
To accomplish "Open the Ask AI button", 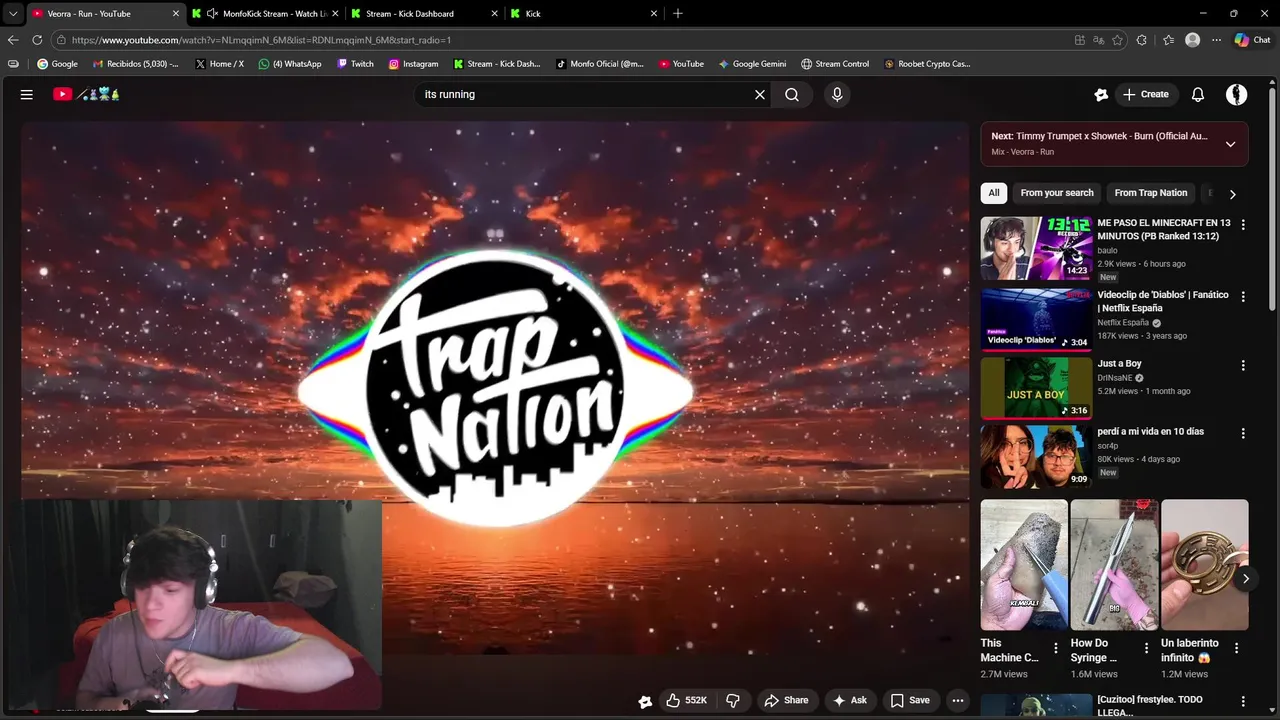I will coord(850,700).
